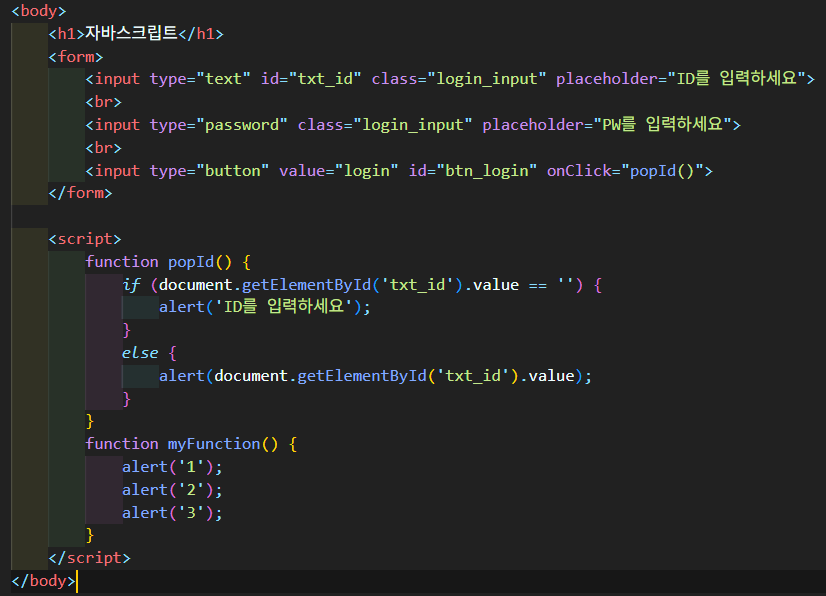
Task: Click the id="txt_id" attribute
Action: (x=311, y=79)
